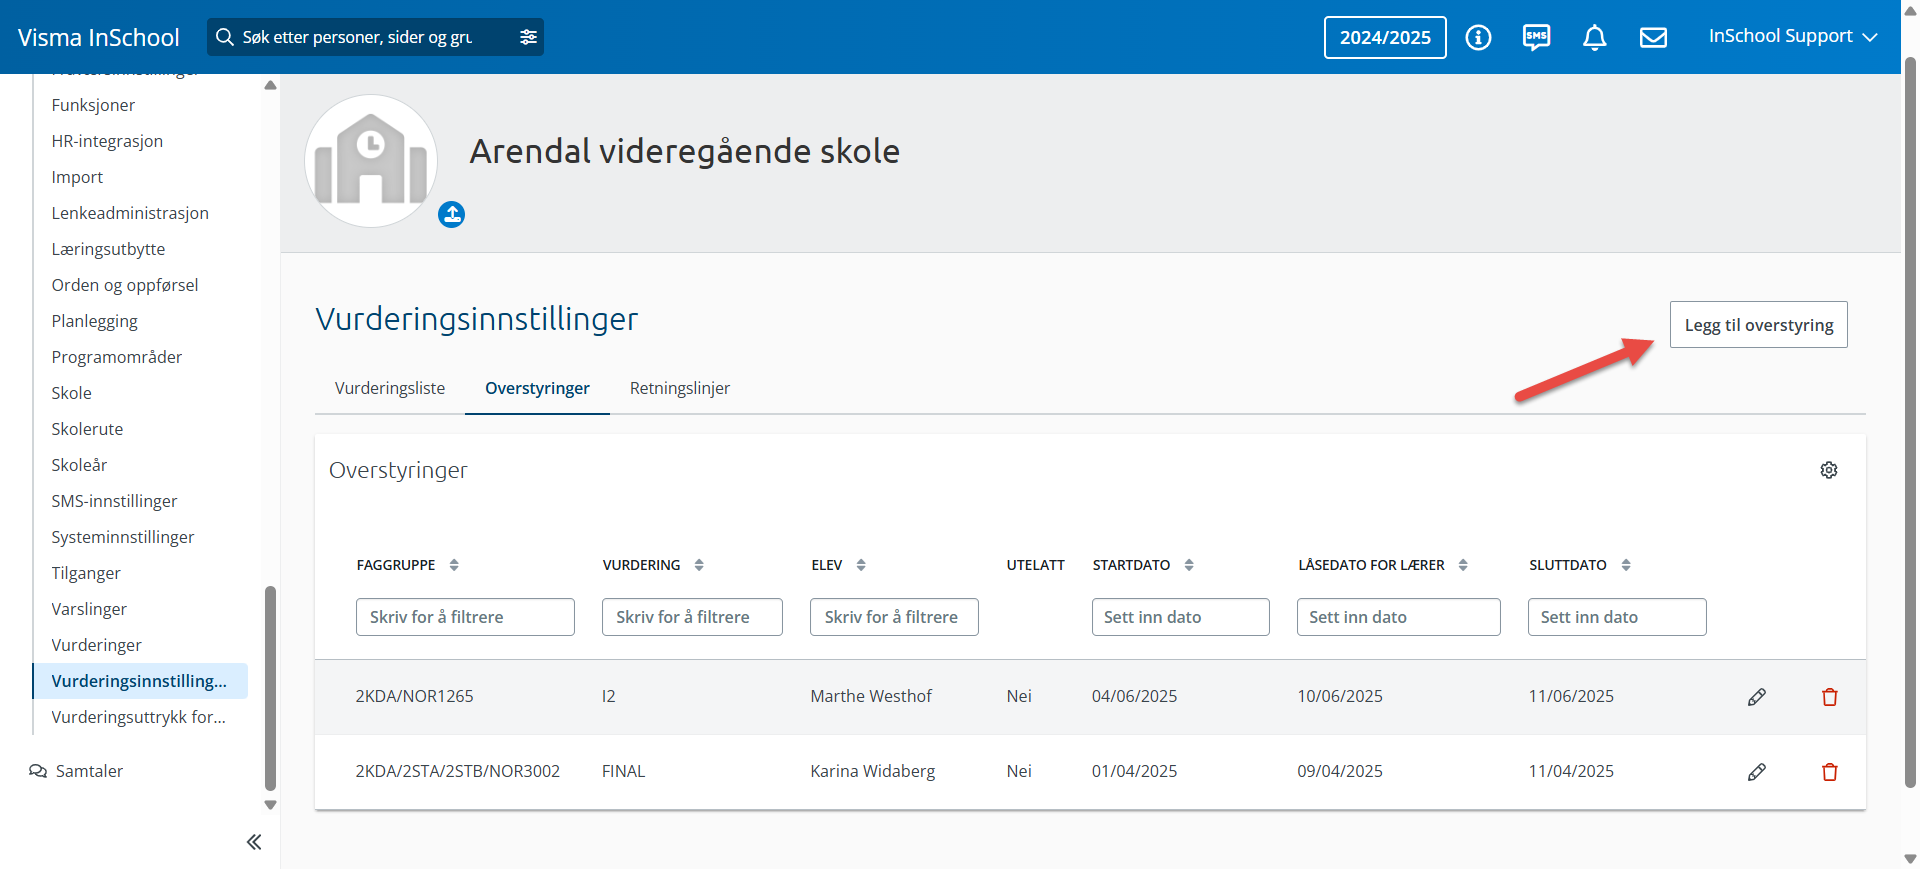The height and width of the screenshot is (869, 1920).
Task: Click sidebar scrollbar down arrow
Action: [x=270, y=805]
